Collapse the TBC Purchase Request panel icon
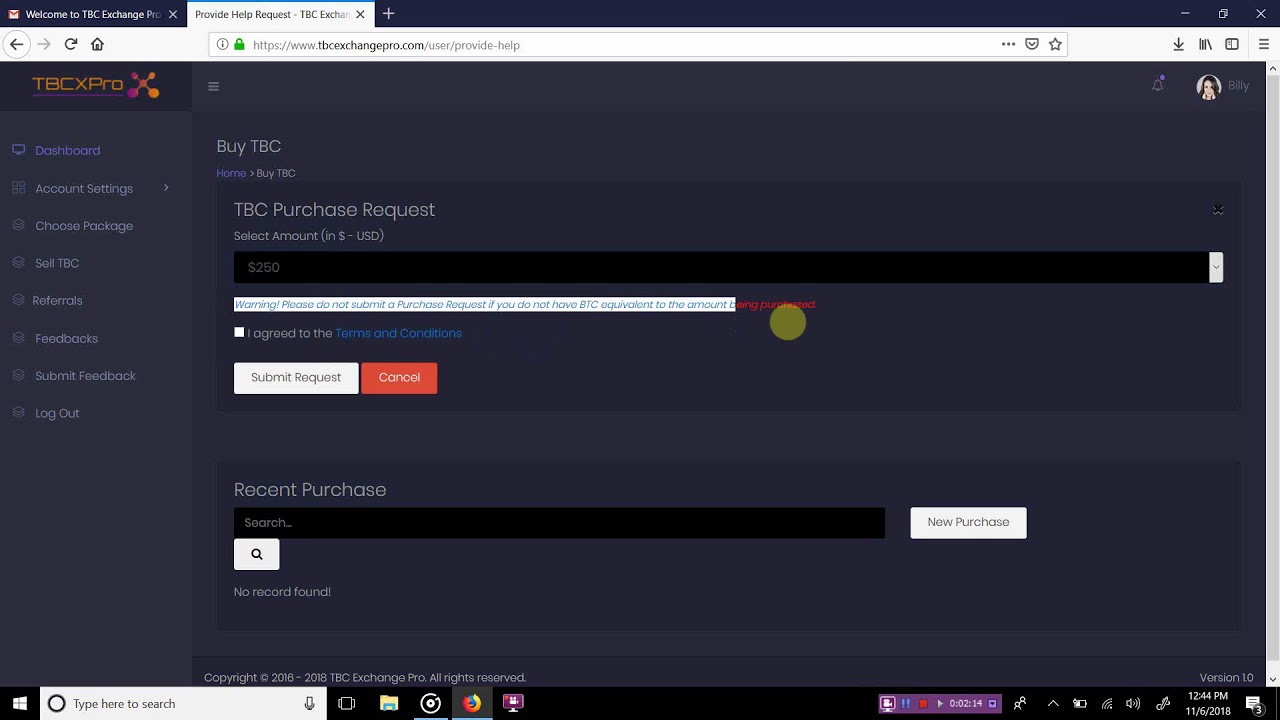 [x=1218, y=210]
